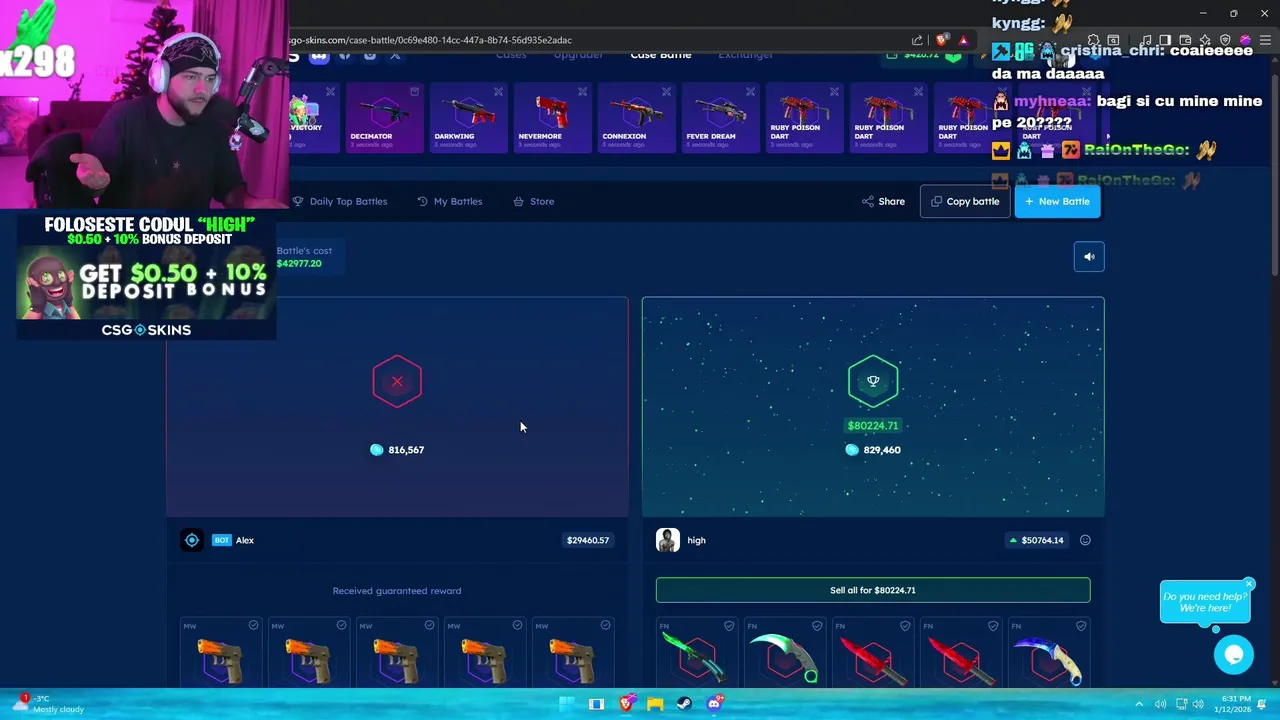Toggle the checkmark on the green knife card
The height and width of the screenshot is (720, 1280).
(x=729, y=626)
